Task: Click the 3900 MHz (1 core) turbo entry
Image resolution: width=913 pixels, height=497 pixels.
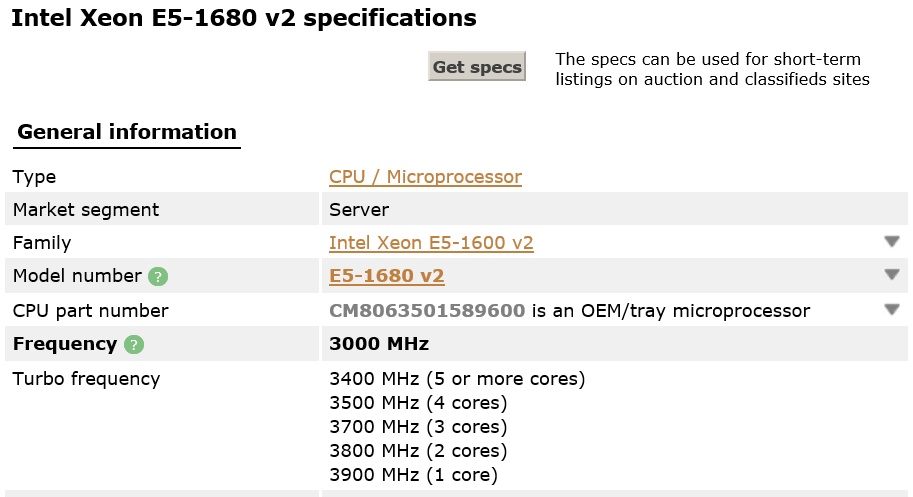Action: (x=413, y=475)
